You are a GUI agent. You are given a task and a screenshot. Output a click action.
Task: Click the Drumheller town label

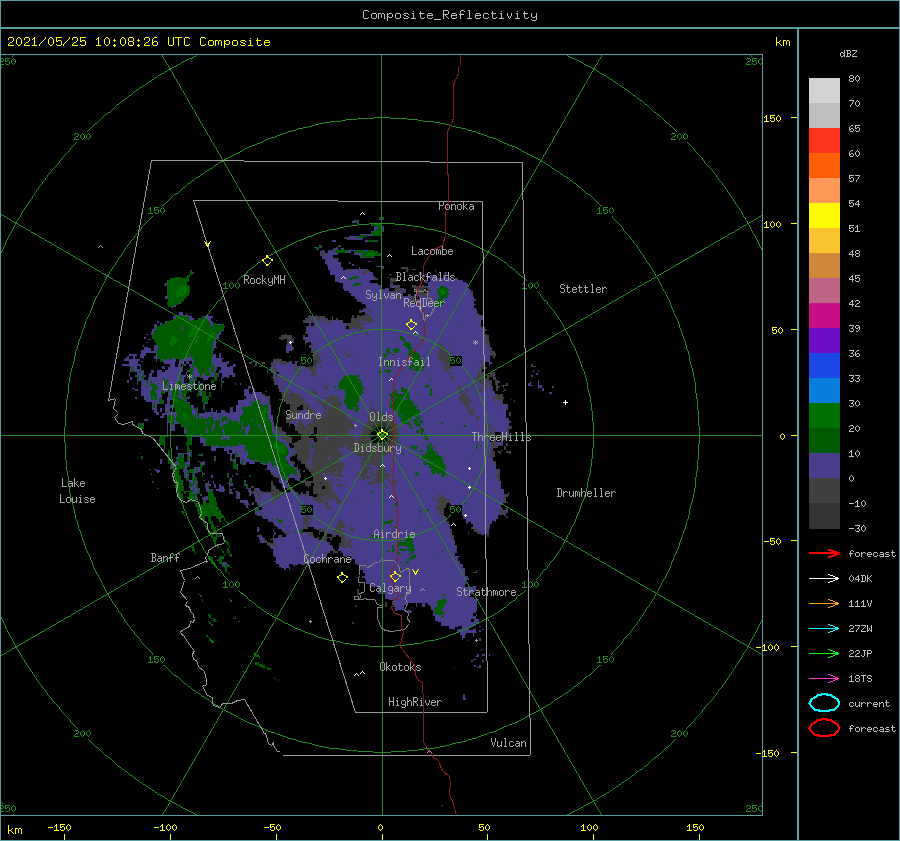coord(586,493)
